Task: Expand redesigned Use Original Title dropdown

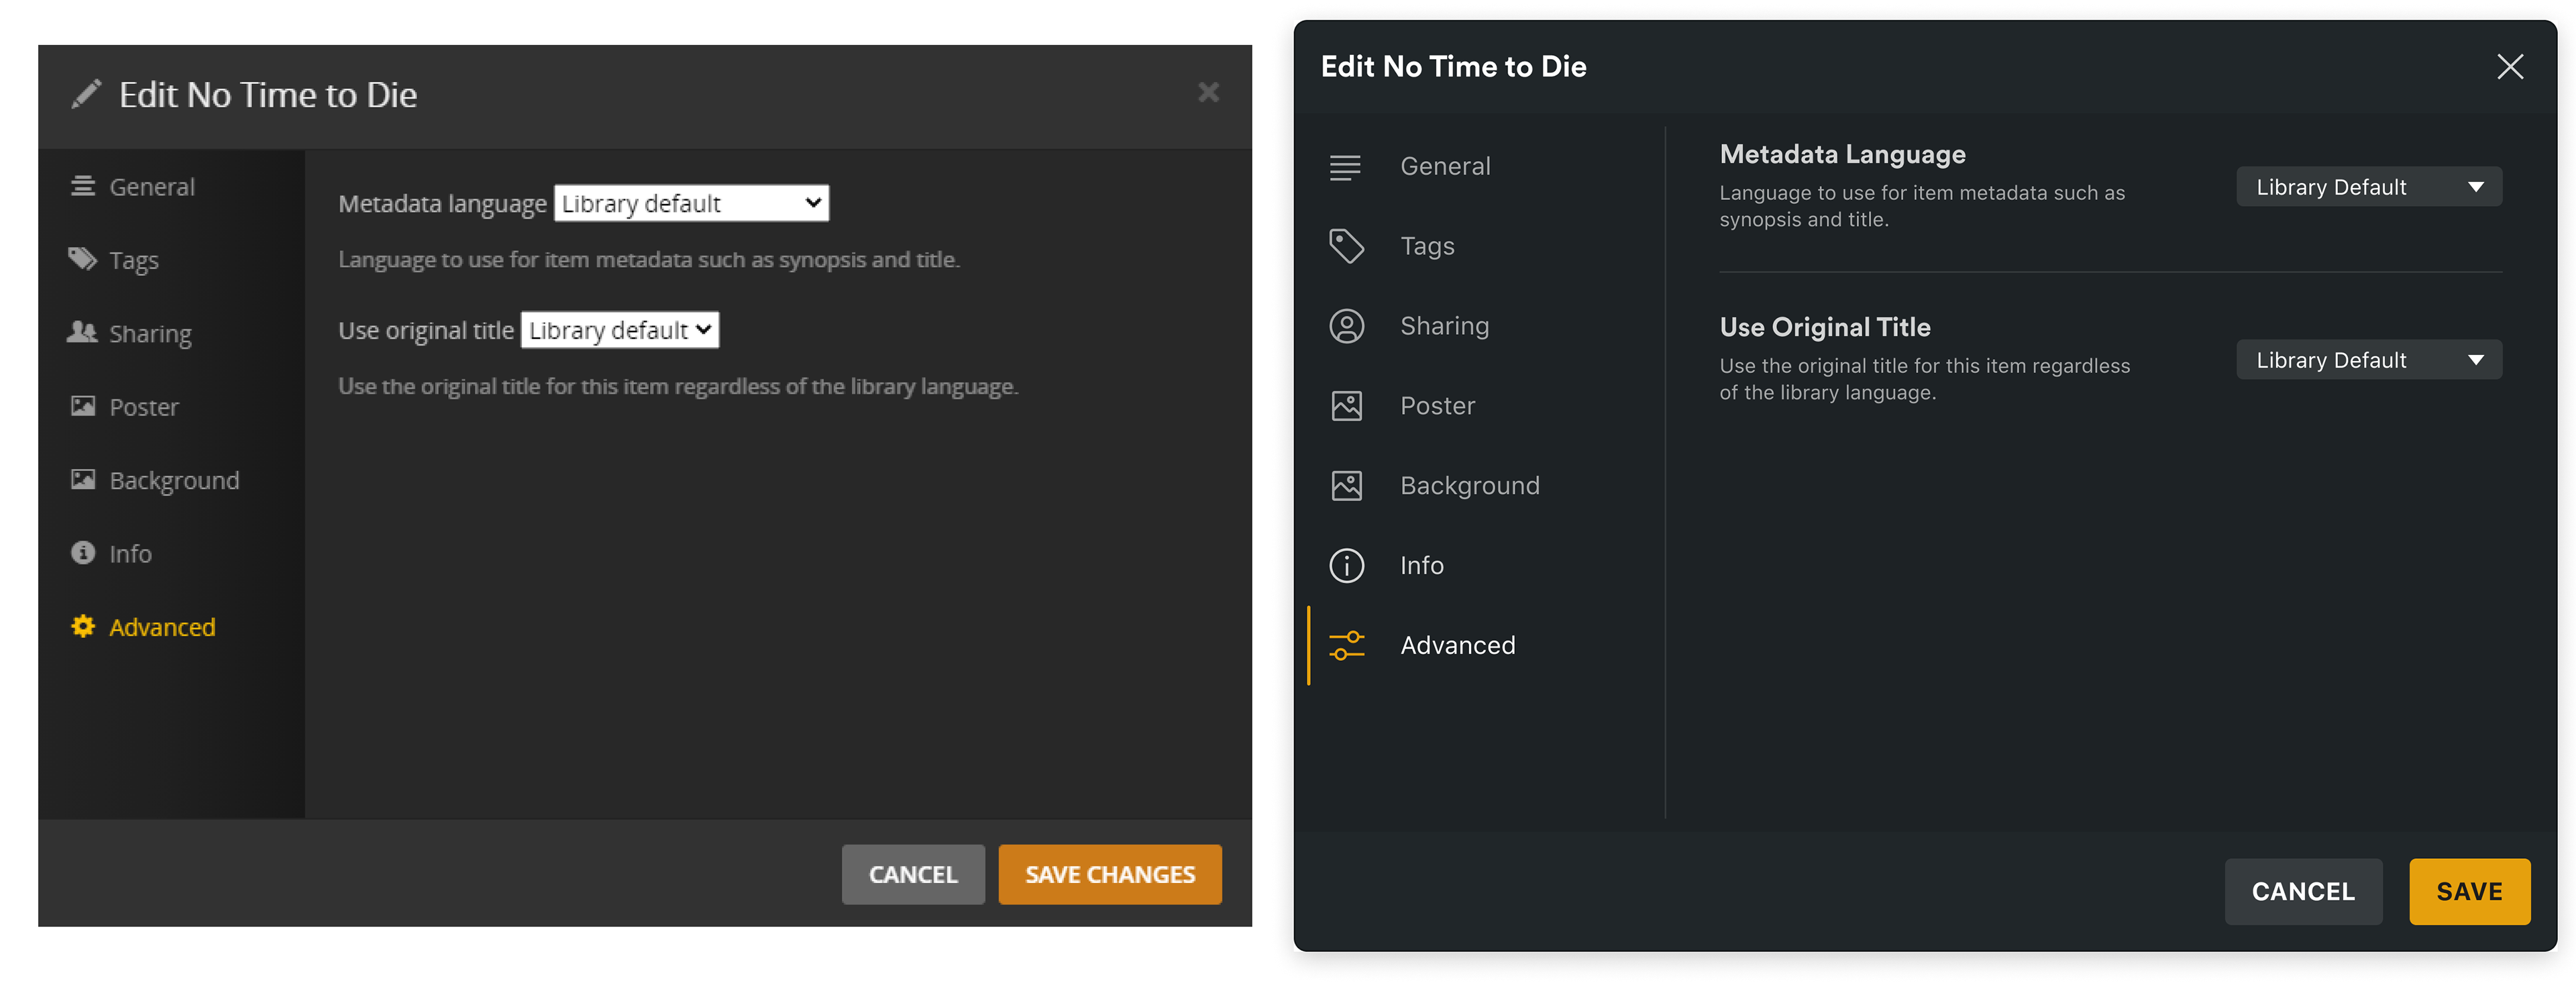Action: point(2368,360)
